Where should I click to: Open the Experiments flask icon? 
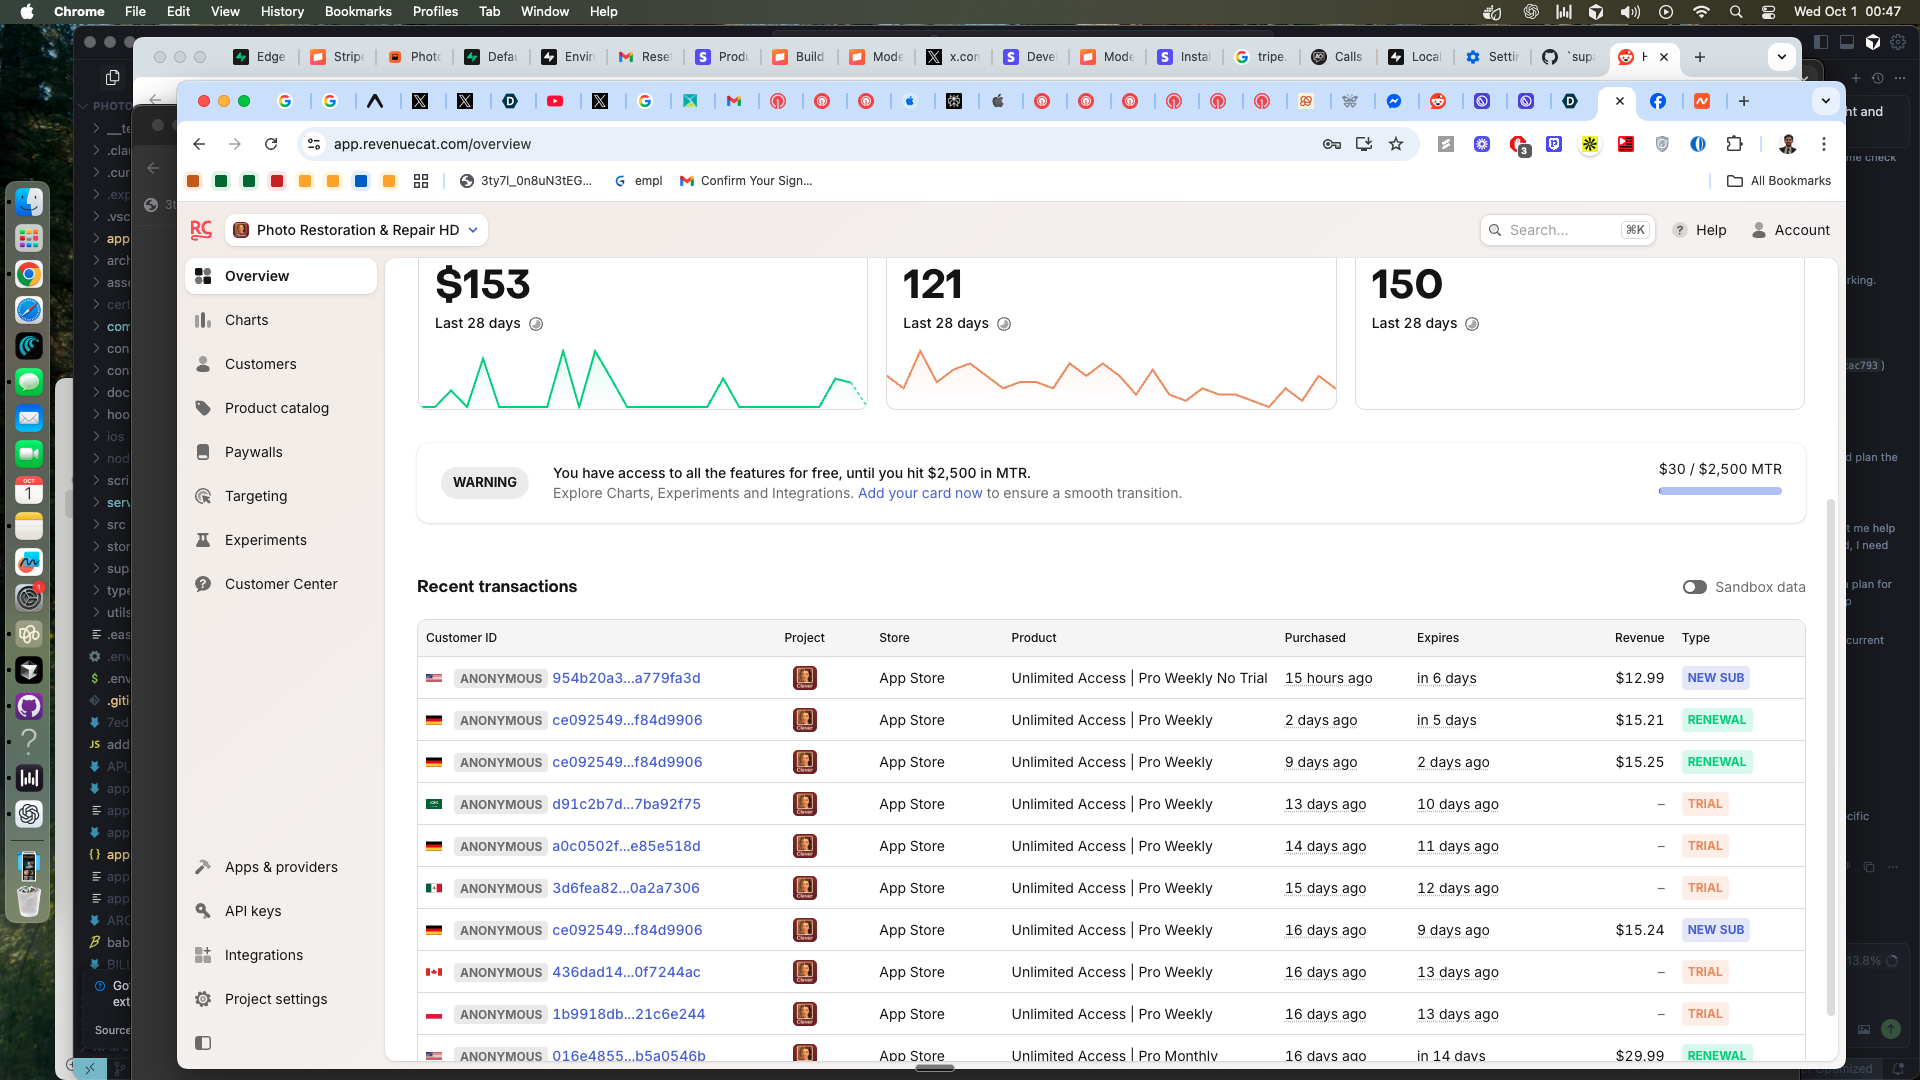[203, 540]
